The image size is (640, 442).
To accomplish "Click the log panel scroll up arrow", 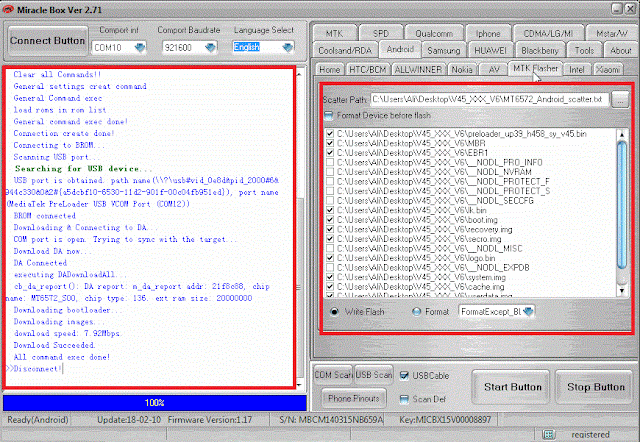I will 299,74.
